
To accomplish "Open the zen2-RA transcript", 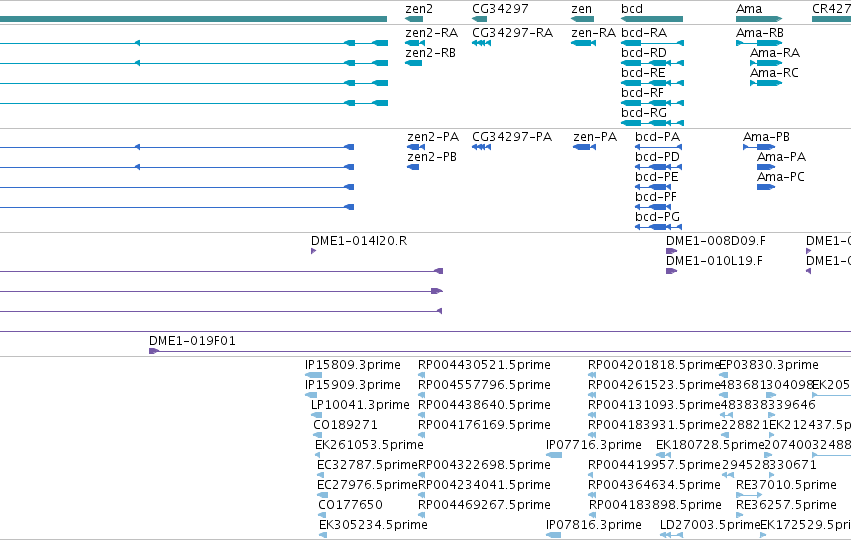I will pos(431,33).
